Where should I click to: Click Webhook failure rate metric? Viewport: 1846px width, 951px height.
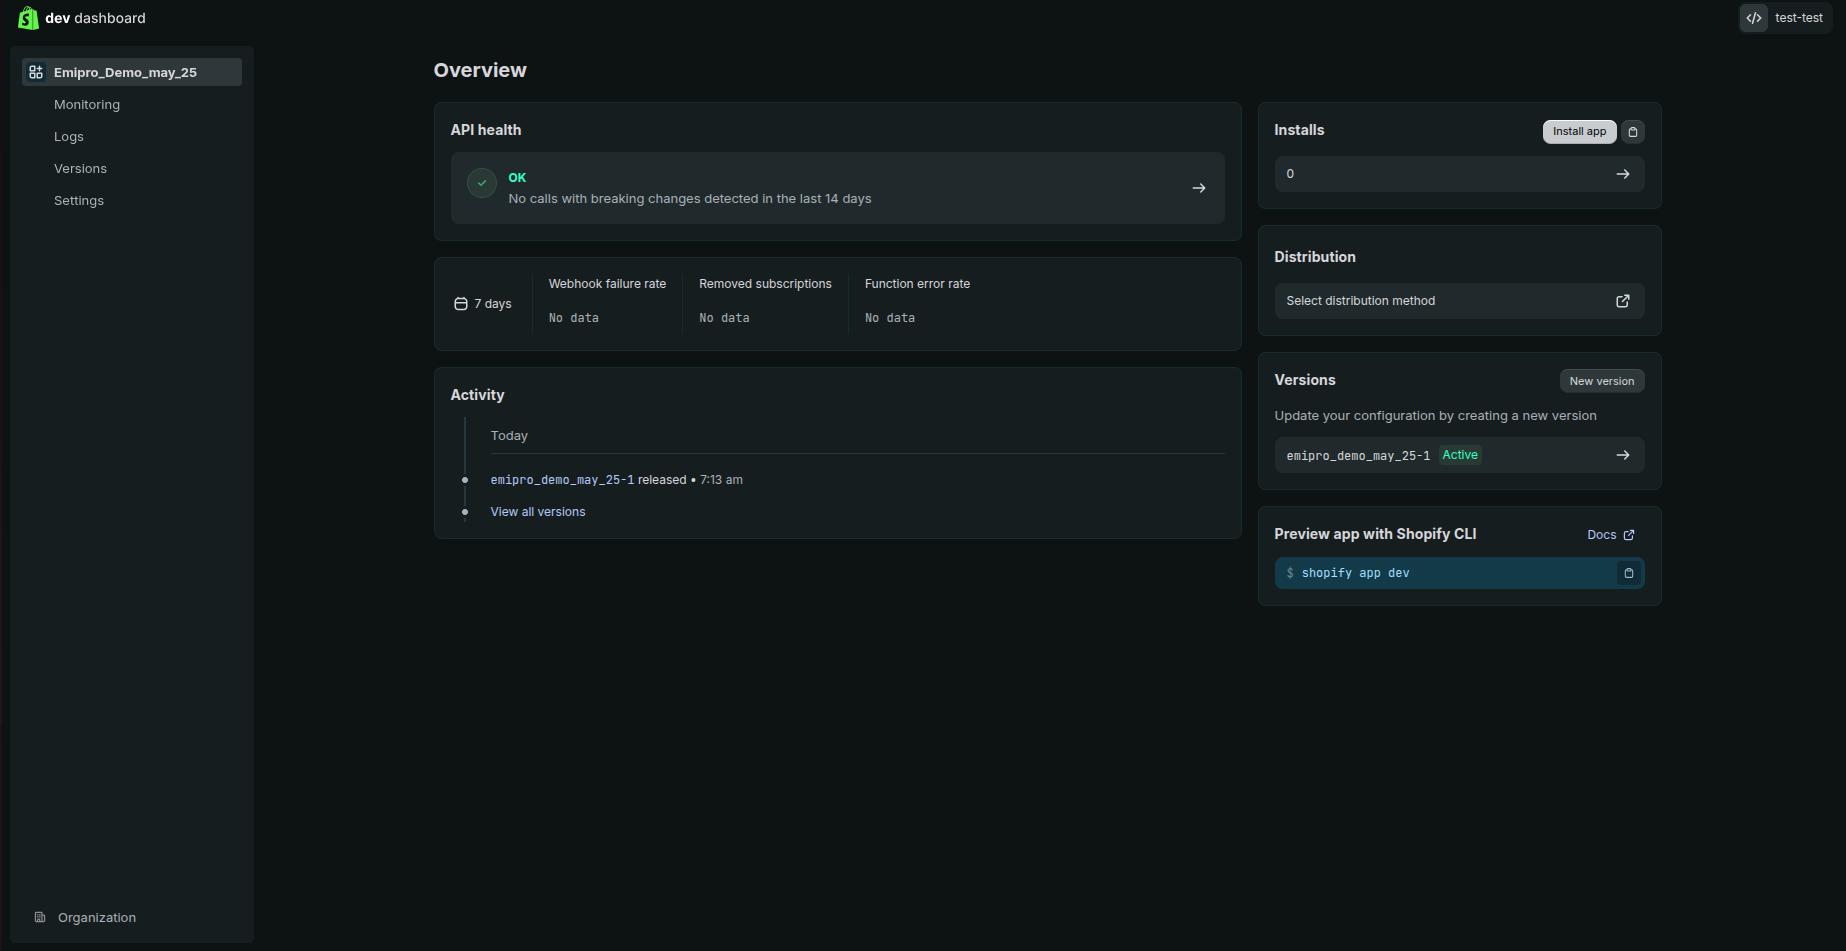click(x=607, y=300)
